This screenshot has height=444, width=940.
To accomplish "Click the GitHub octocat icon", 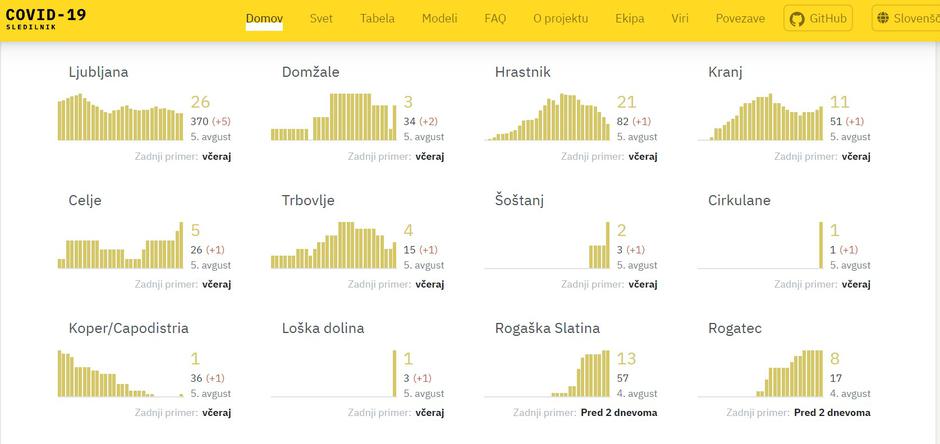I will (797, 19).
